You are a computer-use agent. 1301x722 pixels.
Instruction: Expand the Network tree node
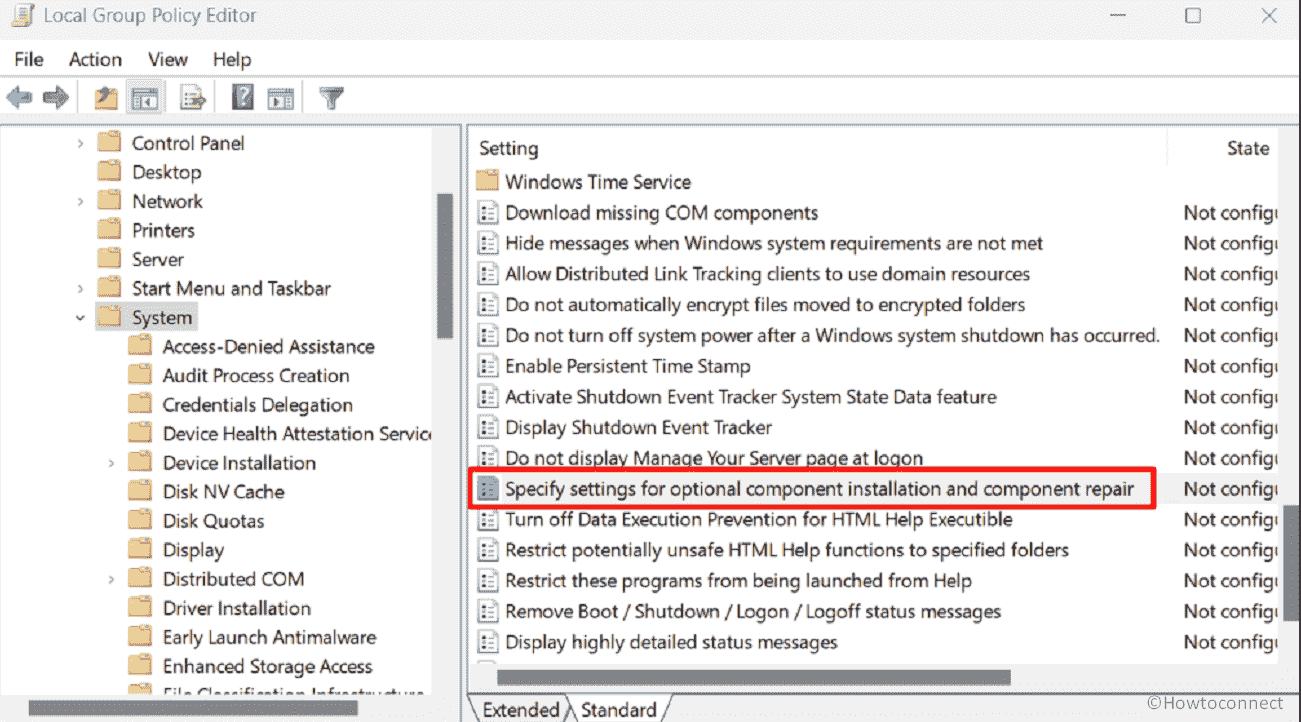[81, 202]
